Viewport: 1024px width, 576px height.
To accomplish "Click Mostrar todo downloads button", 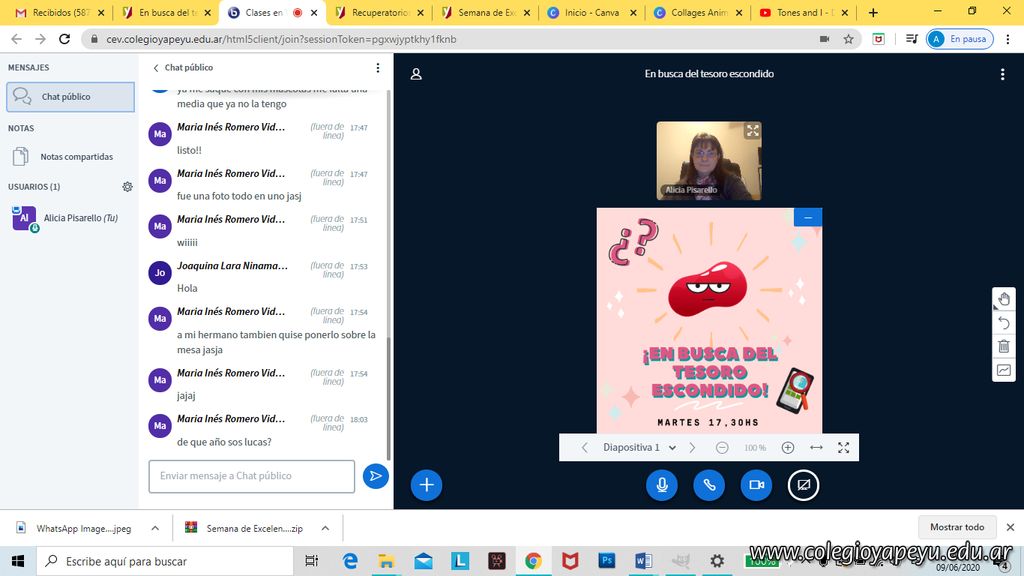I will (957, 527).
